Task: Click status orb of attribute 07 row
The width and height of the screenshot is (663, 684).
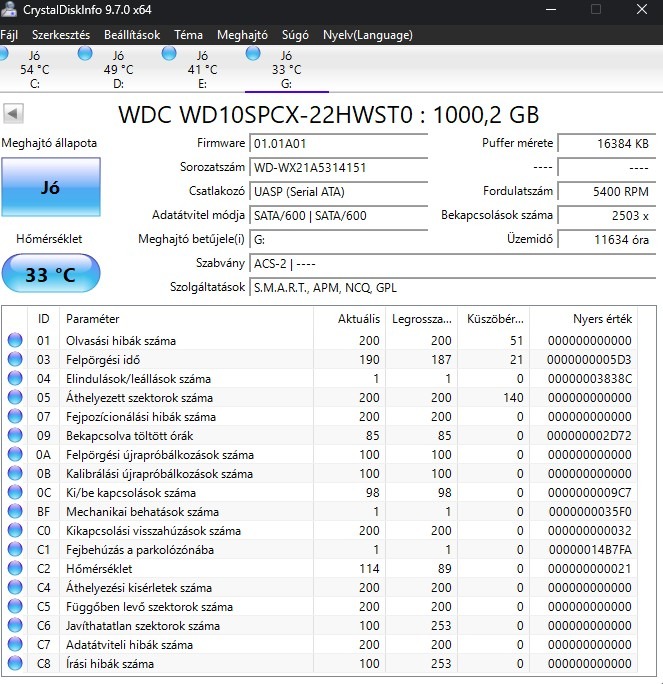Action: tap(15, 416)
